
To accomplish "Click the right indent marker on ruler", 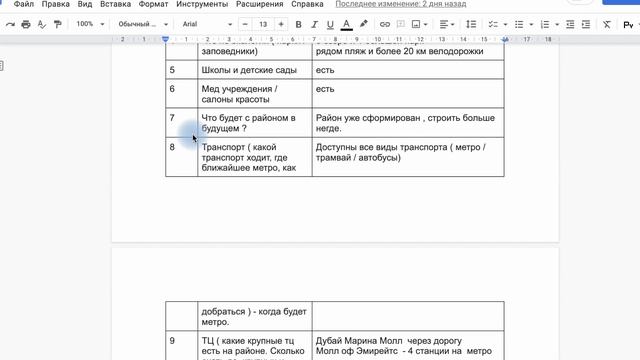I will point(505,40).
